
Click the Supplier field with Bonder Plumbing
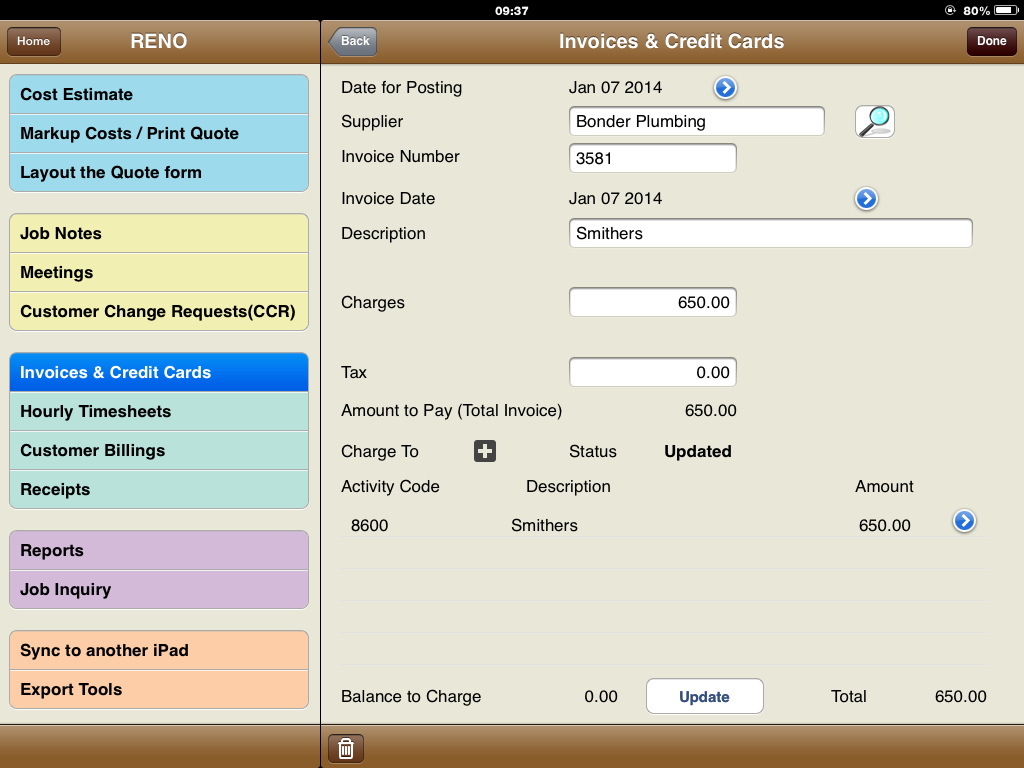[x=696, y=121]
